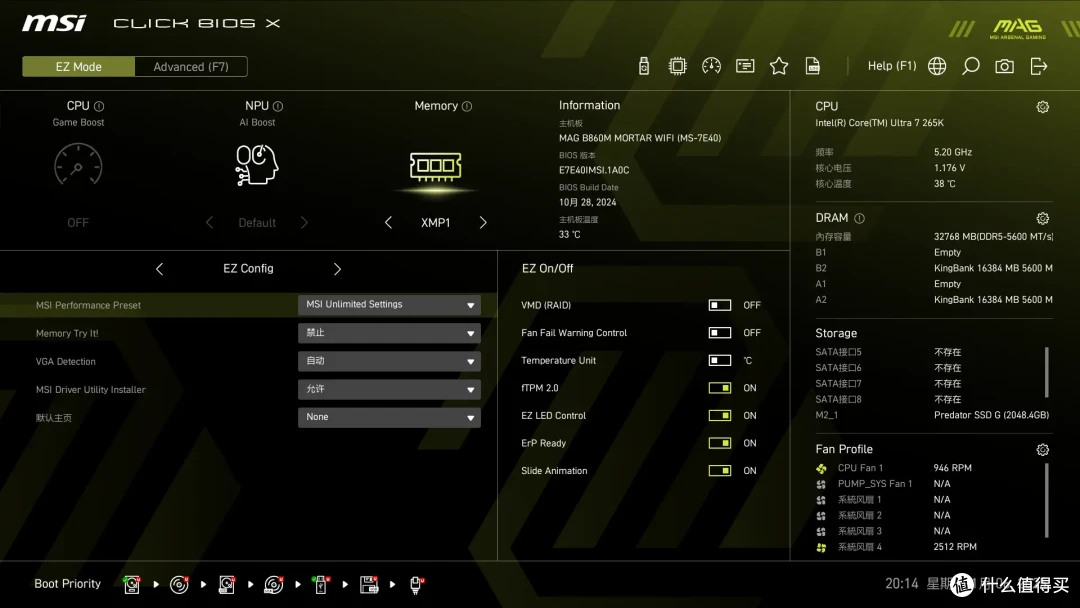
Task: Select previous NPU AI Boost mode
Action: (x=209, y=222)
